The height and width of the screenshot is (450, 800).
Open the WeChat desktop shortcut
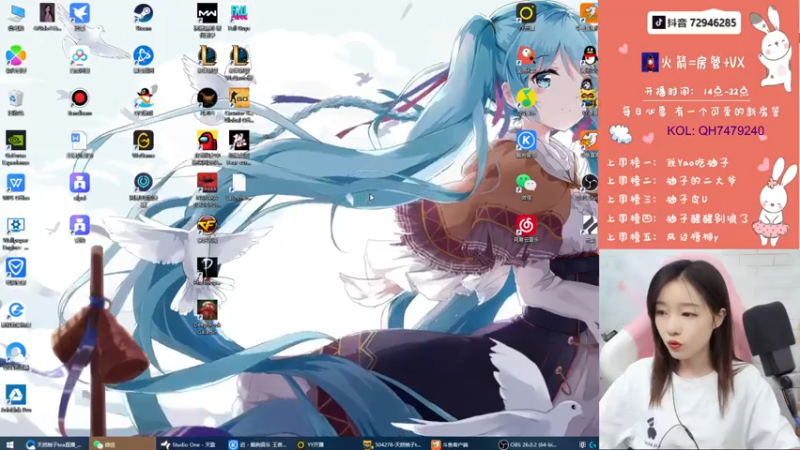526,183
